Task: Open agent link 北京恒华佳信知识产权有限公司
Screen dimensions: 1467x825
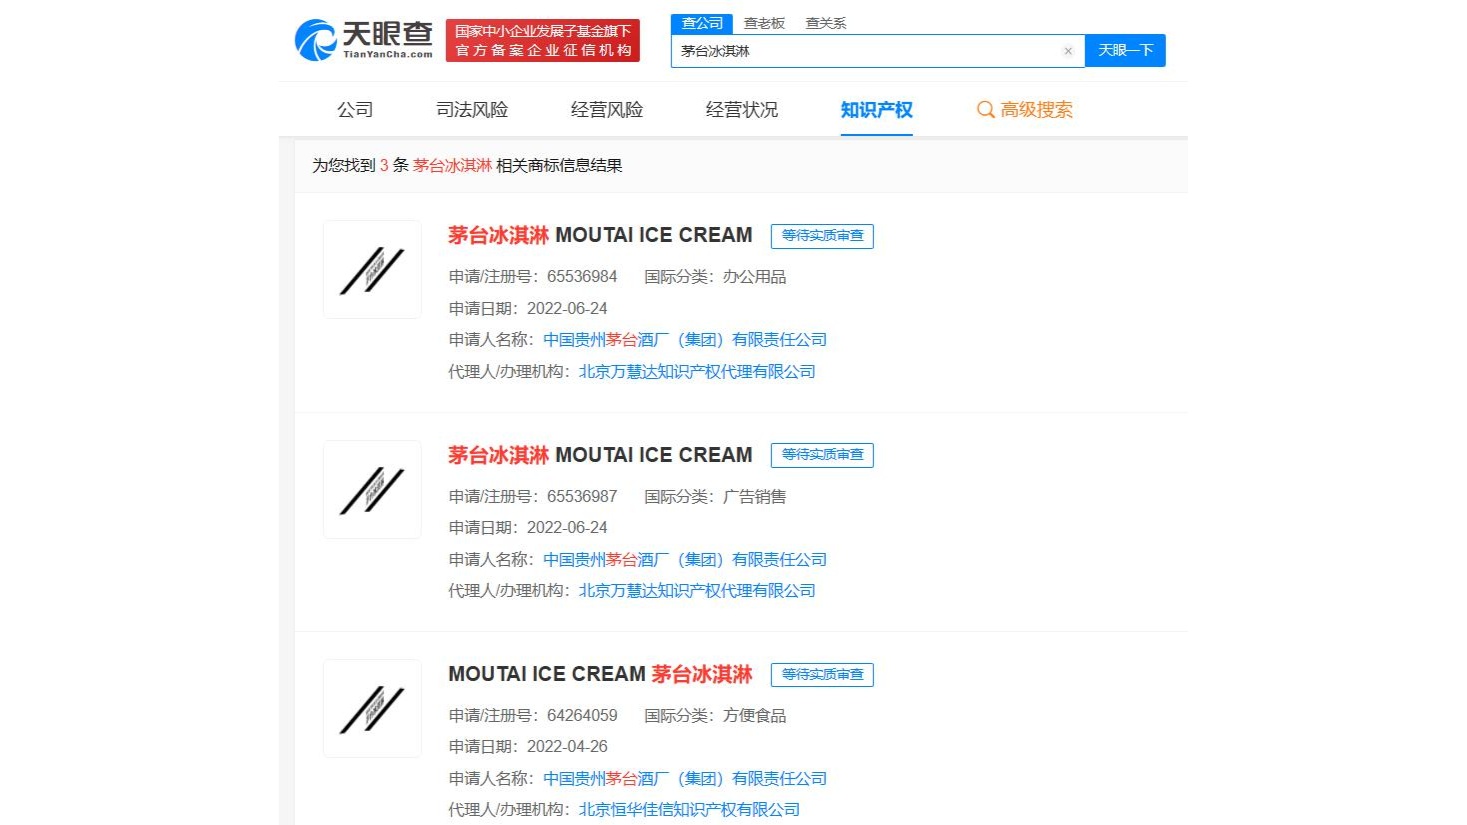Action: click(689, 810)
